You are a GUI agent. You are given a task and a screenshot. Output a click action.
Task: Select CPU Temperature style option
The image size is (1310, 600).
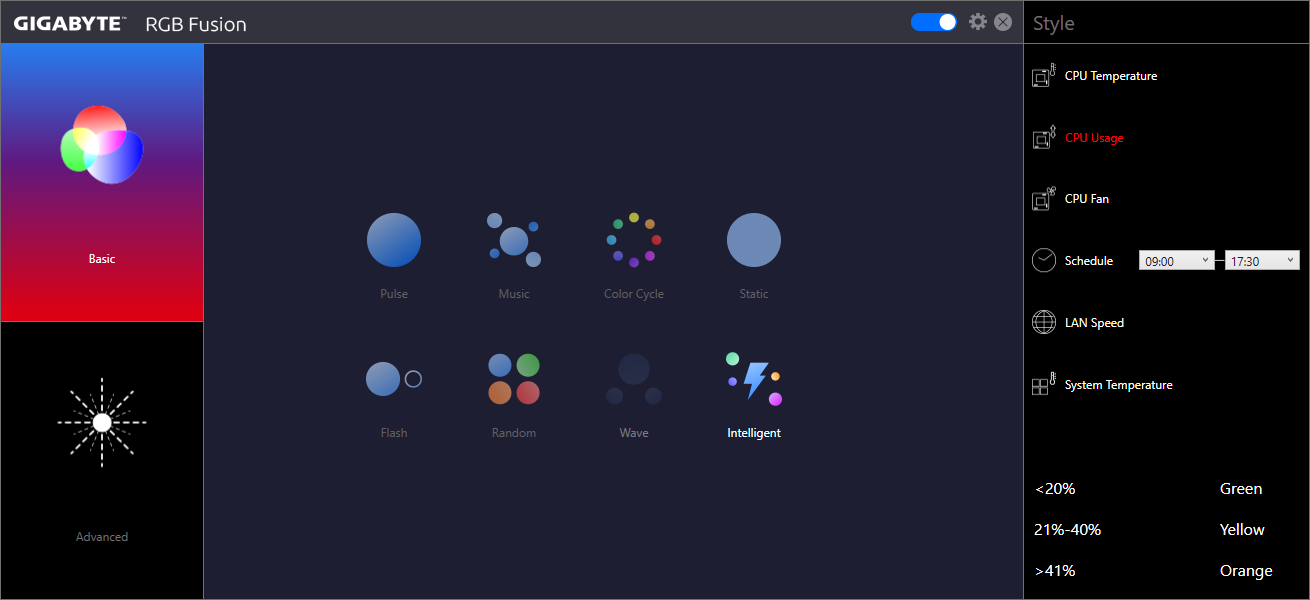coord(1110,76)
